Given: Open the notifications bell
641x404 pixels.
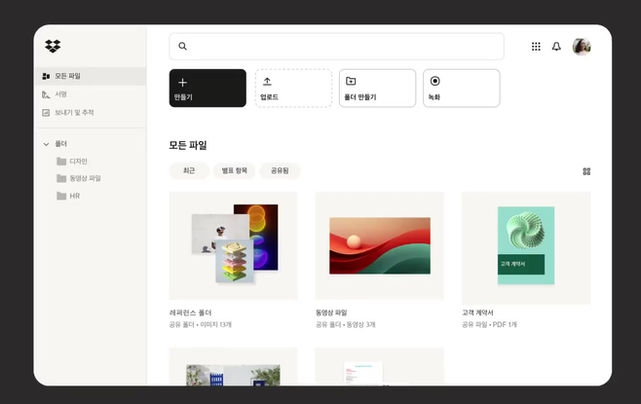Looking at the screenshot, I should [556, 47].
